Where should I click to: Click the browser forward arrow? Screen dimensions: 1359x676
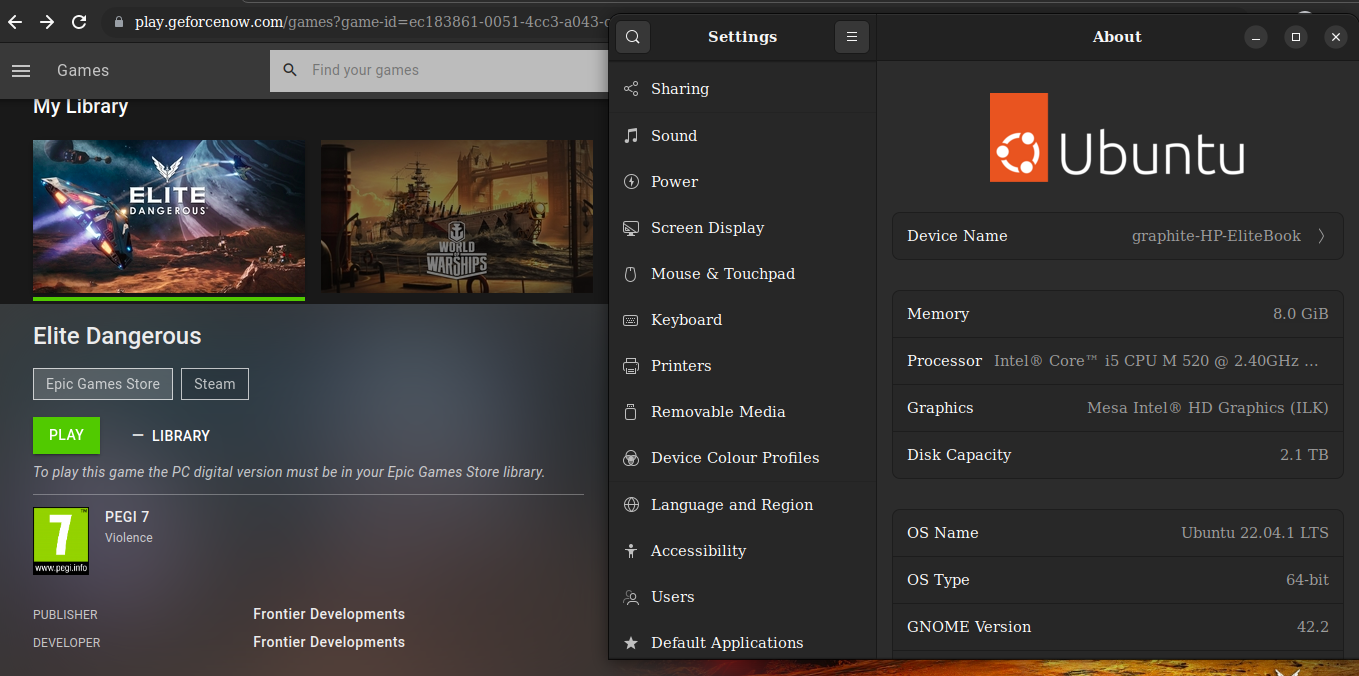(47, 21)
